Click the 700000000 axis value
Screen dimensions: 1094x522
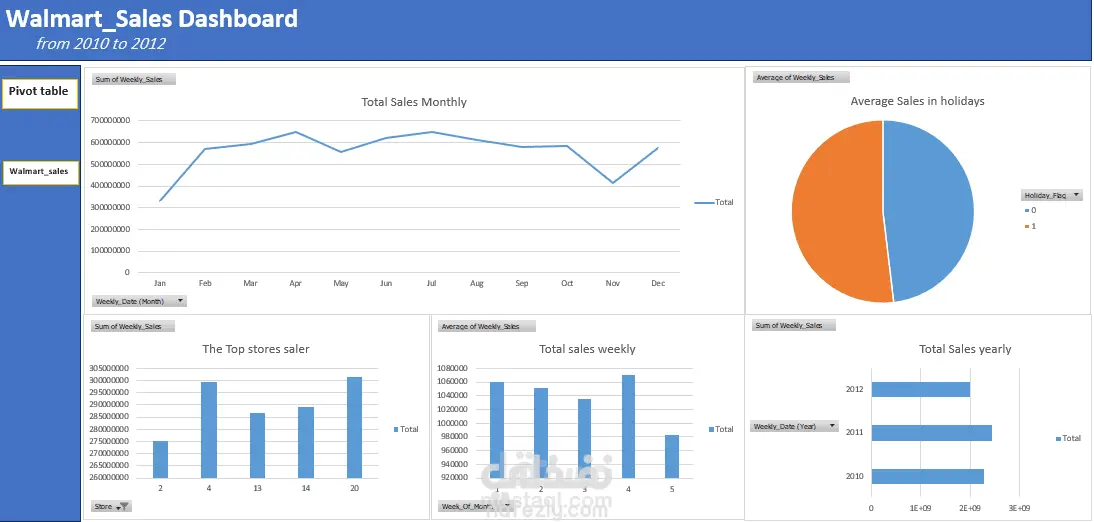(110, 121)
